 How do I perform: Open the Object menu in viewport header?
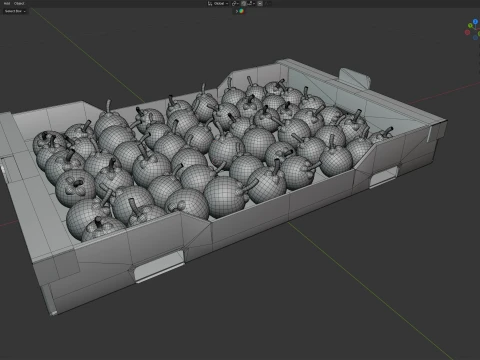coord(19,3)
